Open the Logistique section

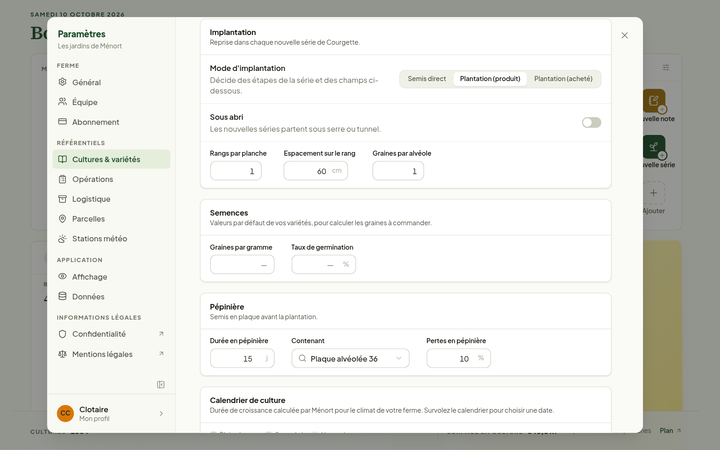111,199
